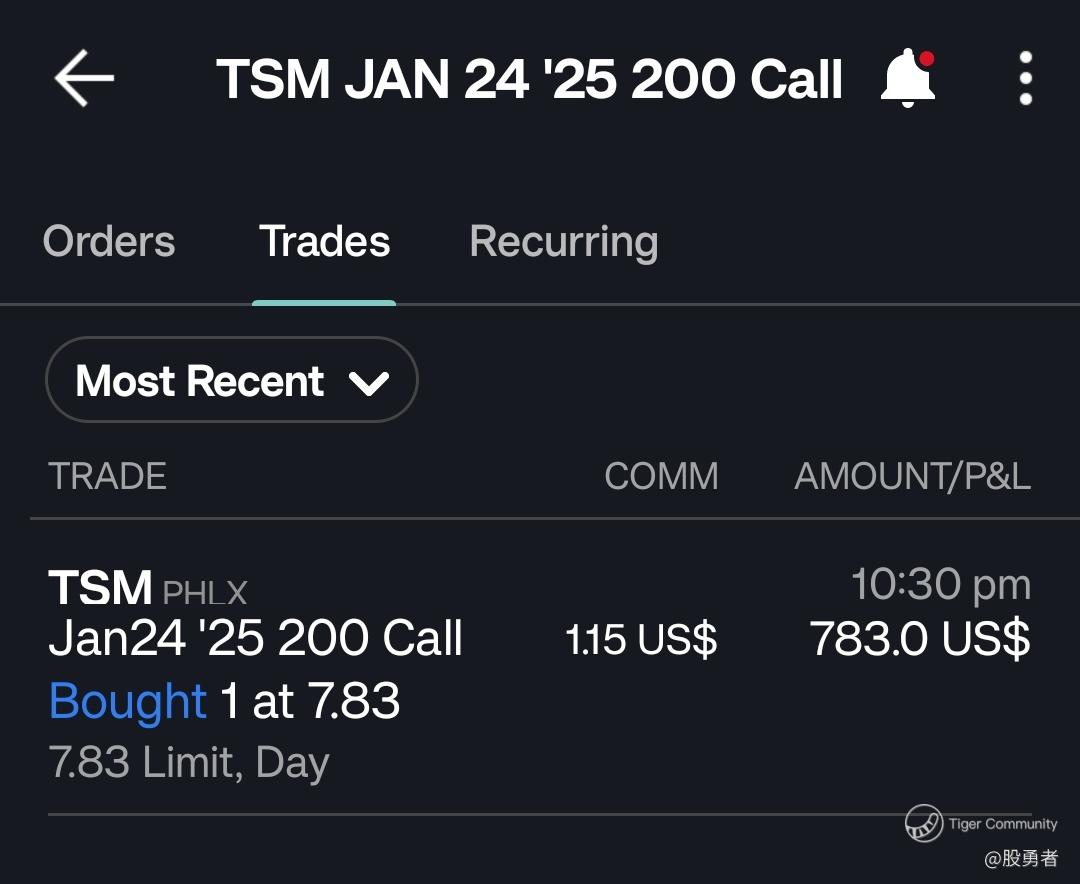The width and height of the screenshot is (1080, 884).
Task: Select the Trades tab
Action: coord(324,242)
